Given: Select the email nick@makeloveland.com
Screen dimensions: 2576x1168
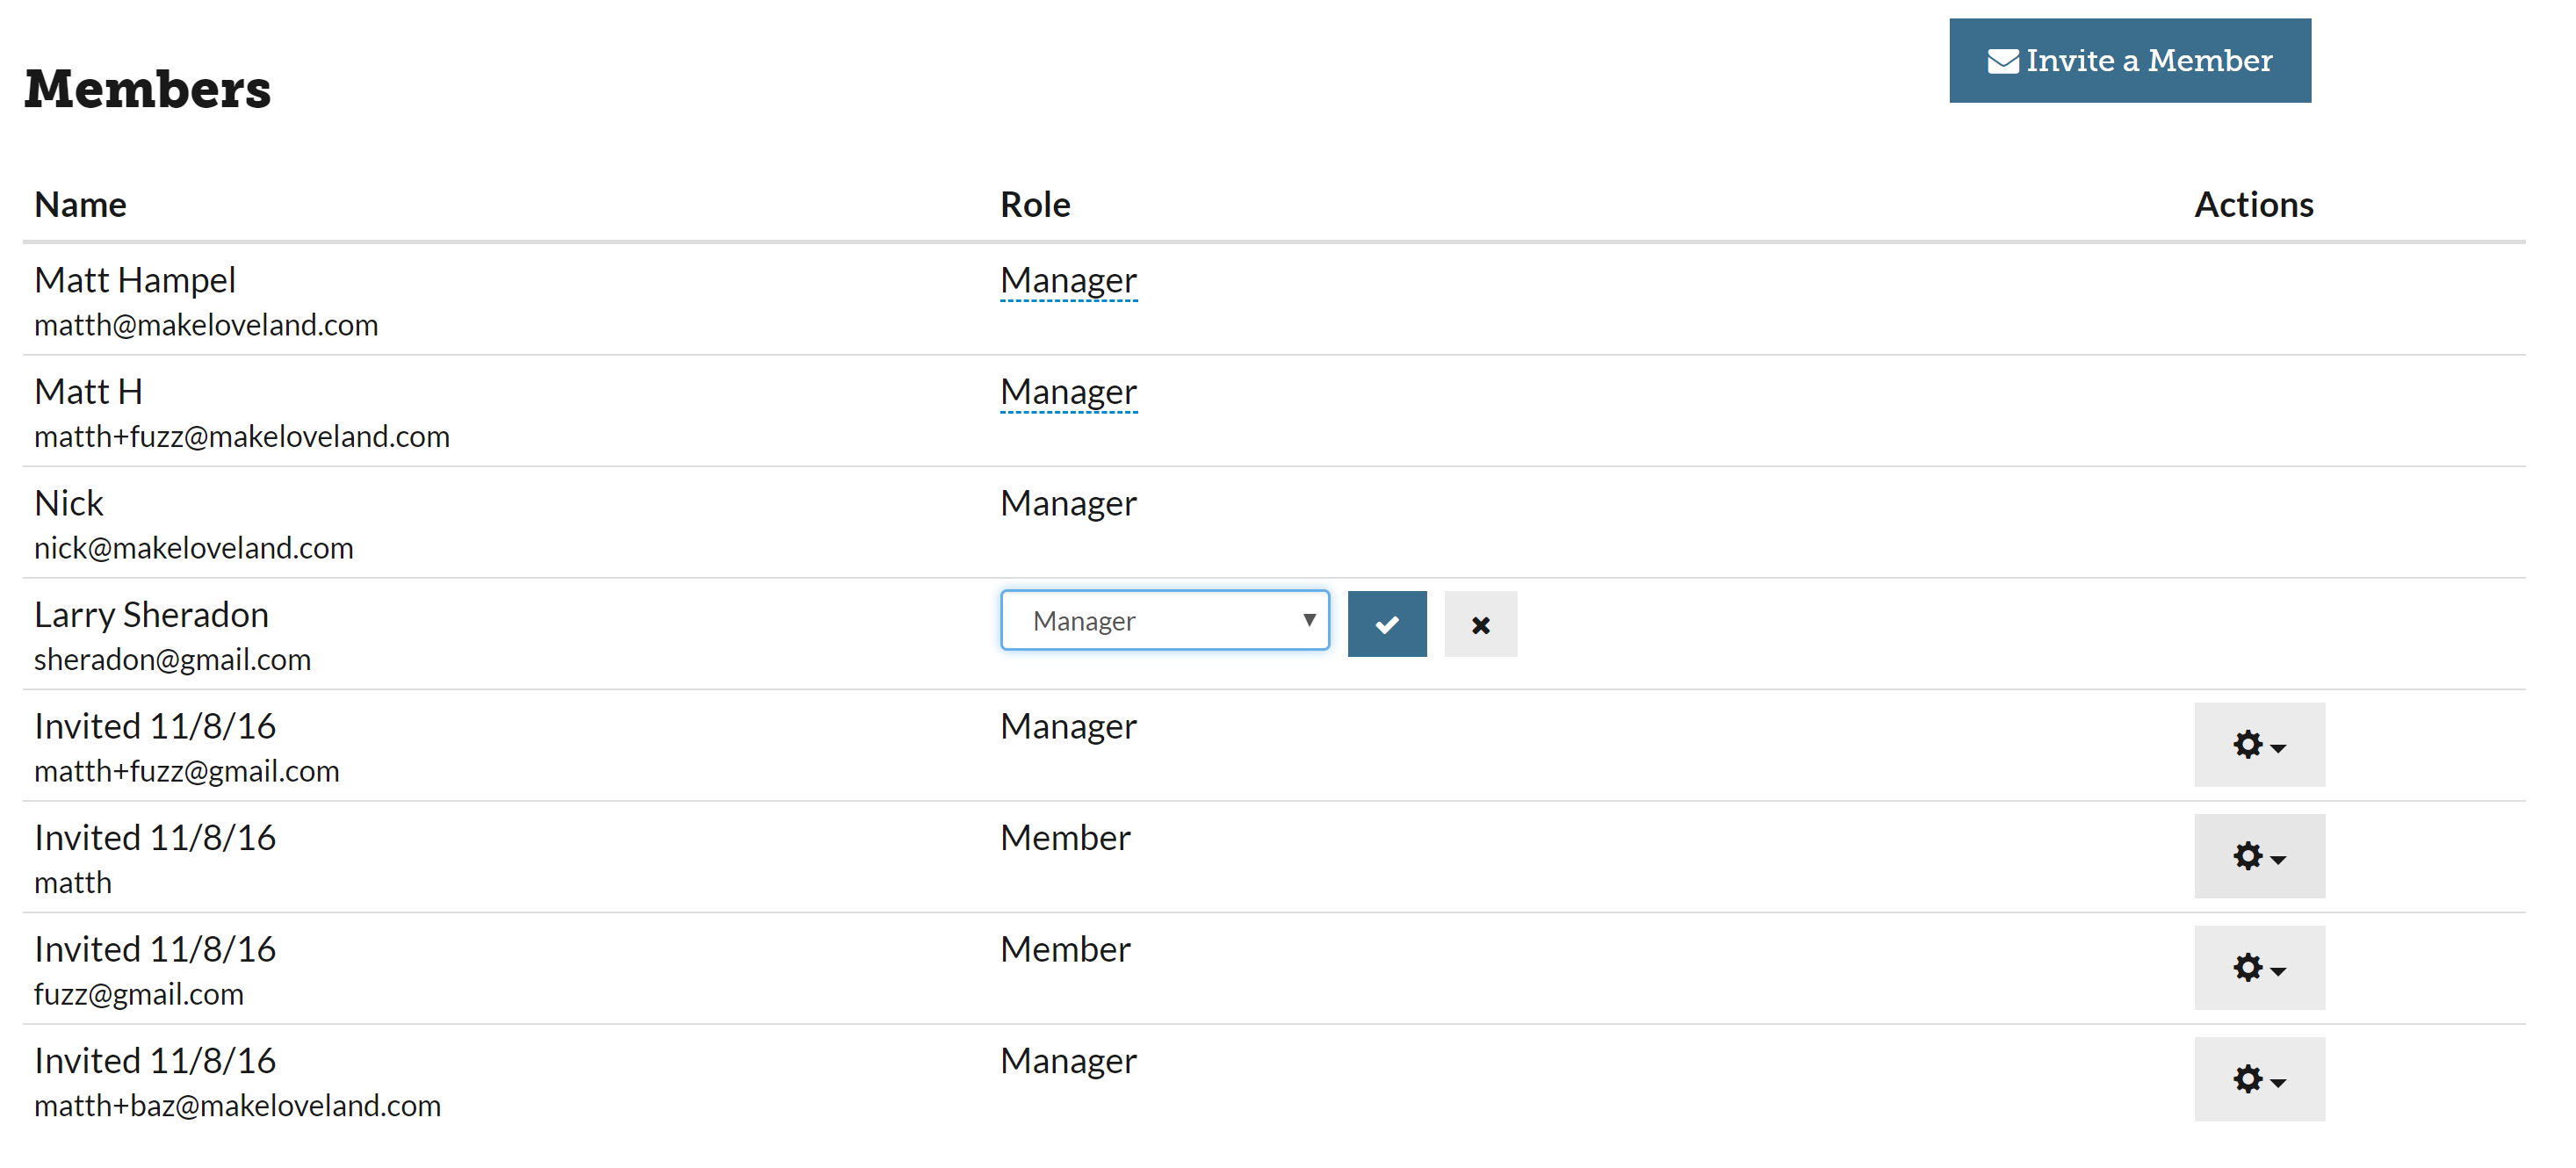Looking at the screenshot, I should click(193, 548).
